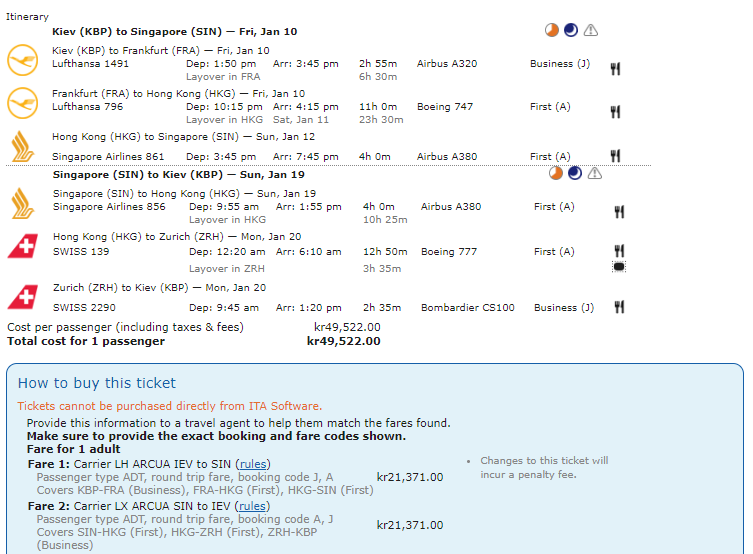This screenshot has width=753, height=554.
Task: Click meal icon for SWISS 2290 flight
Action: [619, 307]
